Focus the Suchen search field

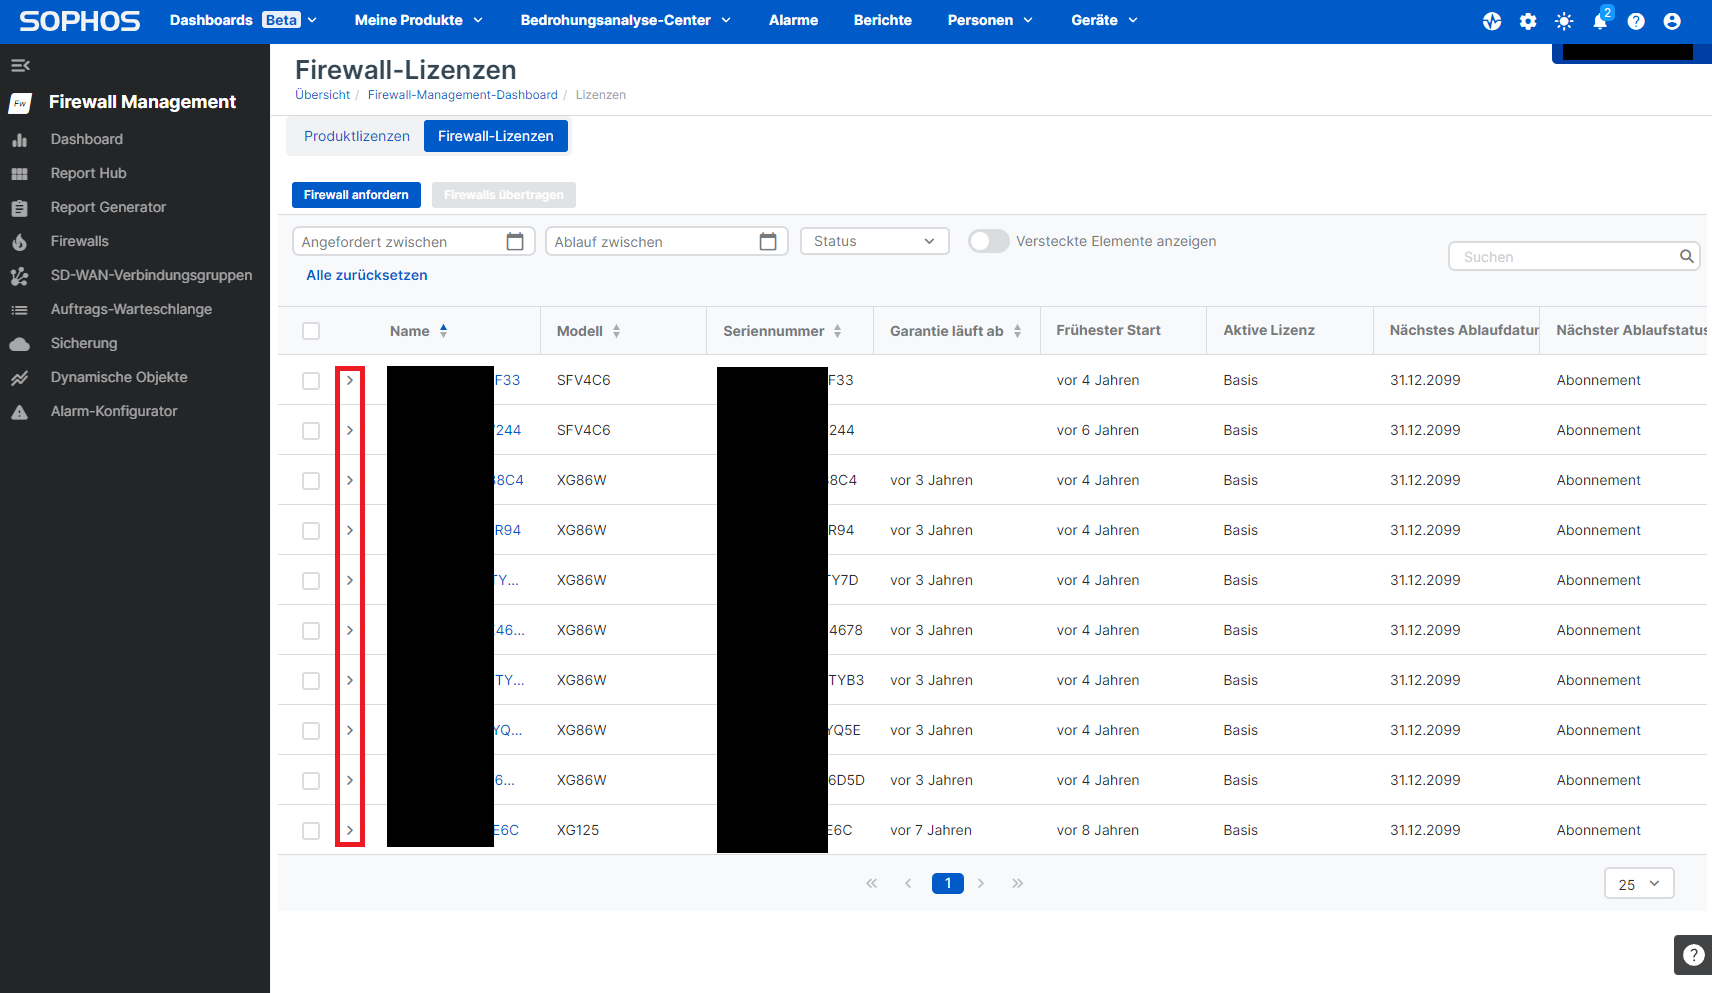(x=1574, y=256)
